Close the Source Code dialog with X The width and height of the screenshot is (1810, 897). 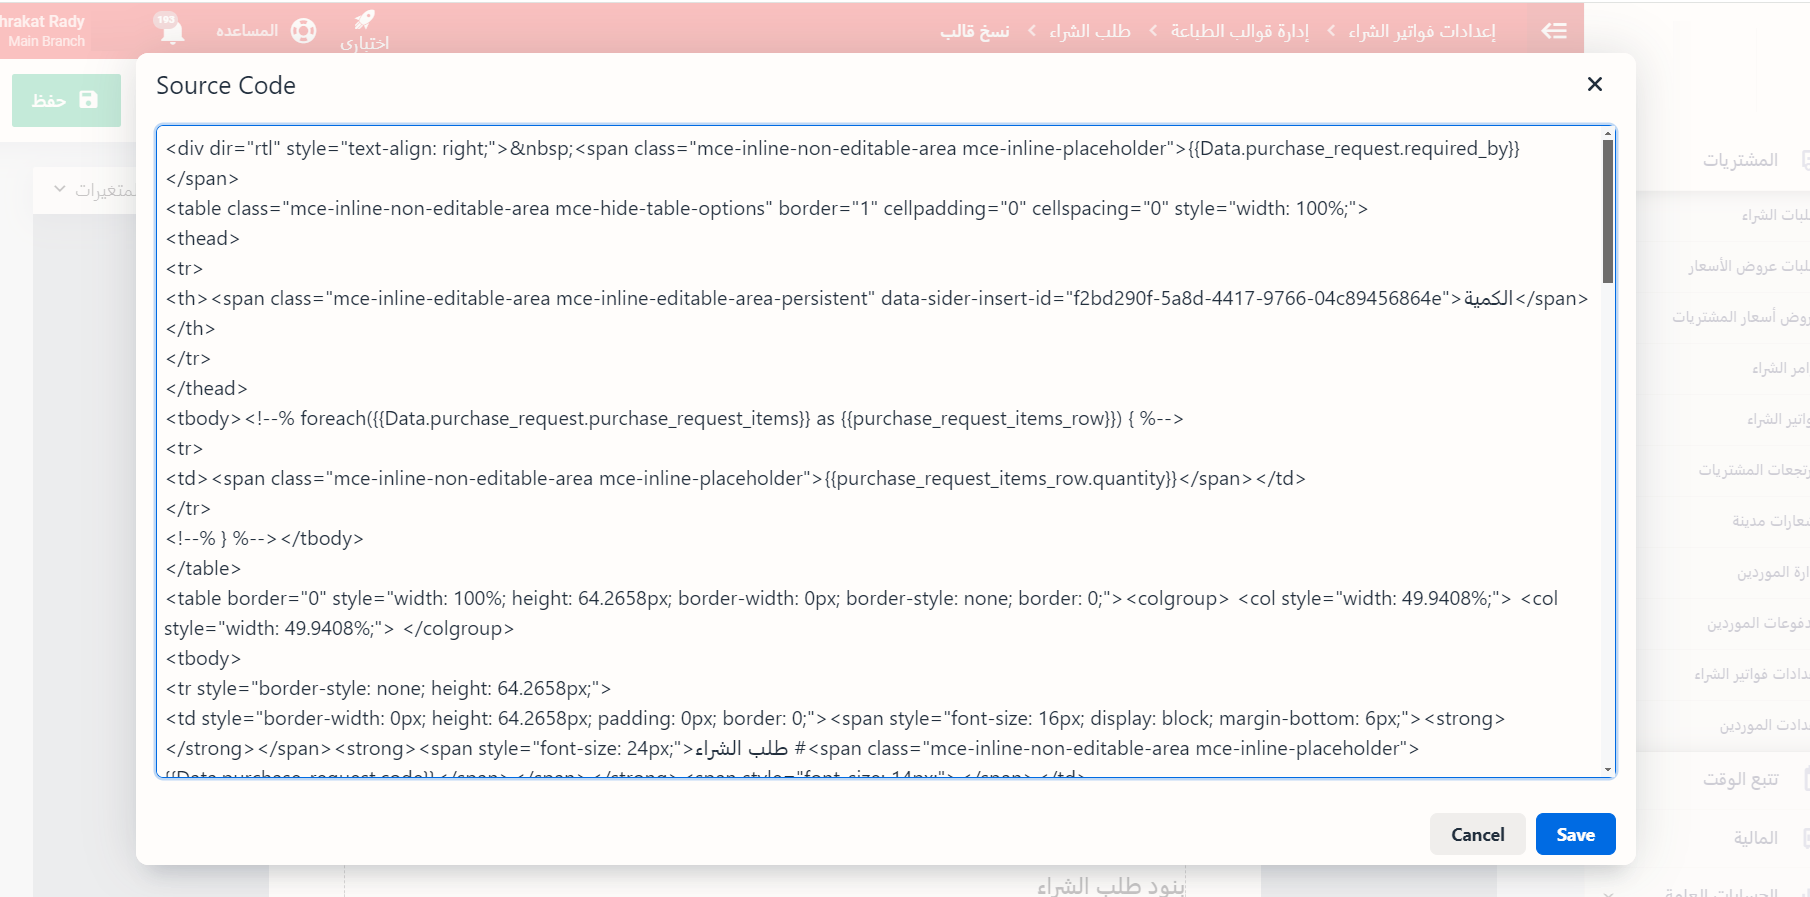click(x=1594, y=85)
